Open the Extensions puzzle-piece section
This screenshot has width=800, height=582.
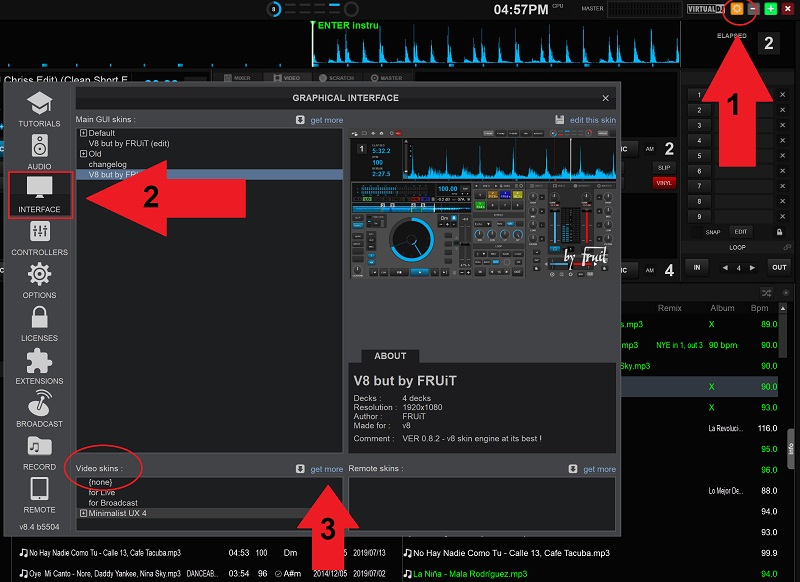(39, 366)
